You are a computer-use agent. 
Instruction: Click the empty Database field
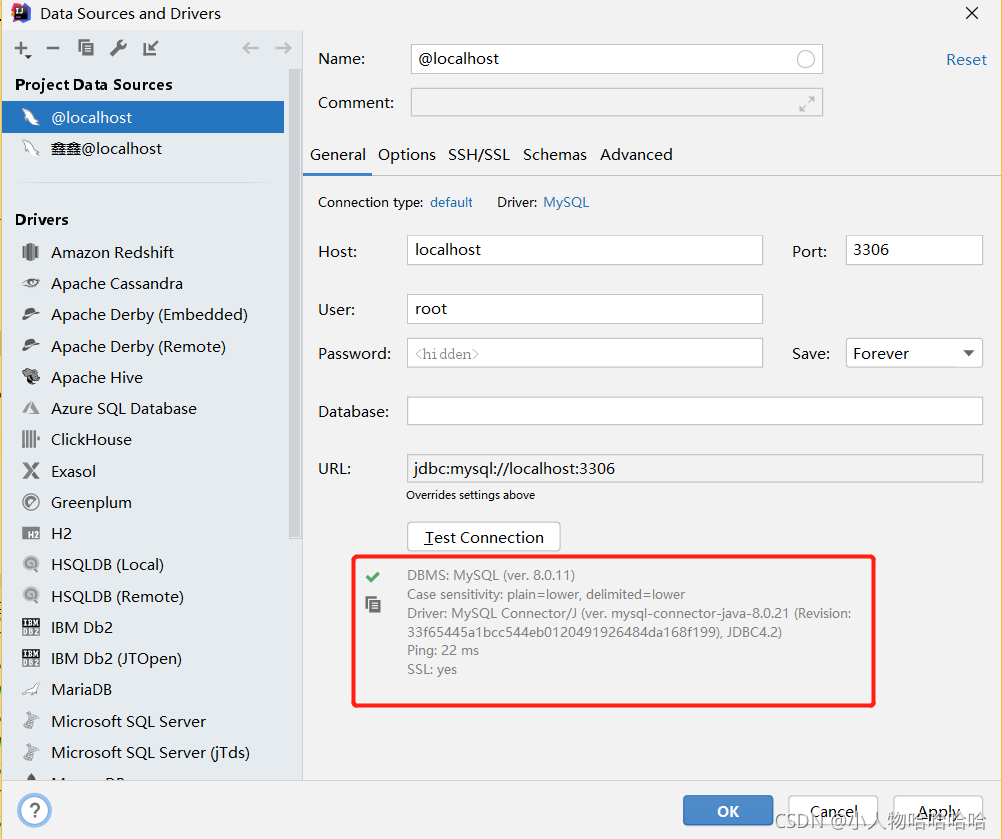pyautogui.click(x=695, y=411)
